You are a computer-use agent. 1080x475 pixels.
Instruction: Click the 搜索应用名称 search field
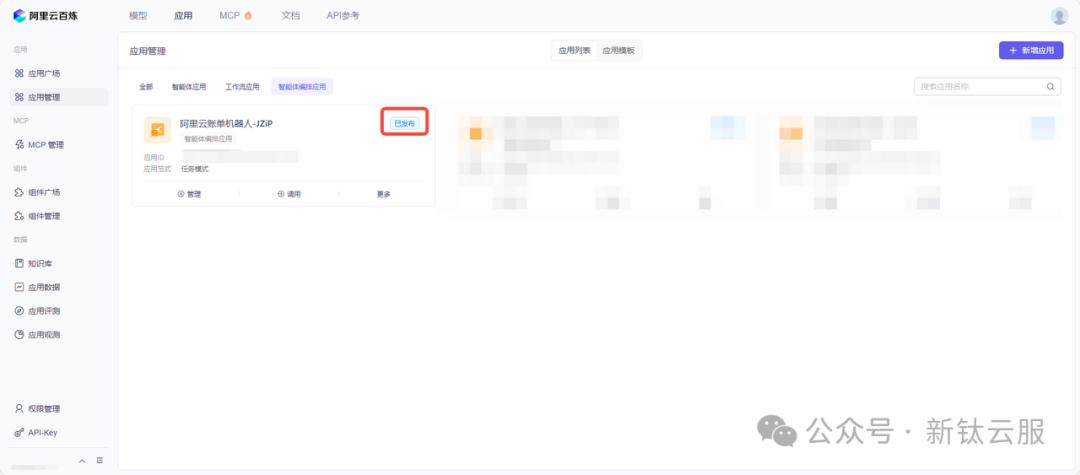(988, 87)
